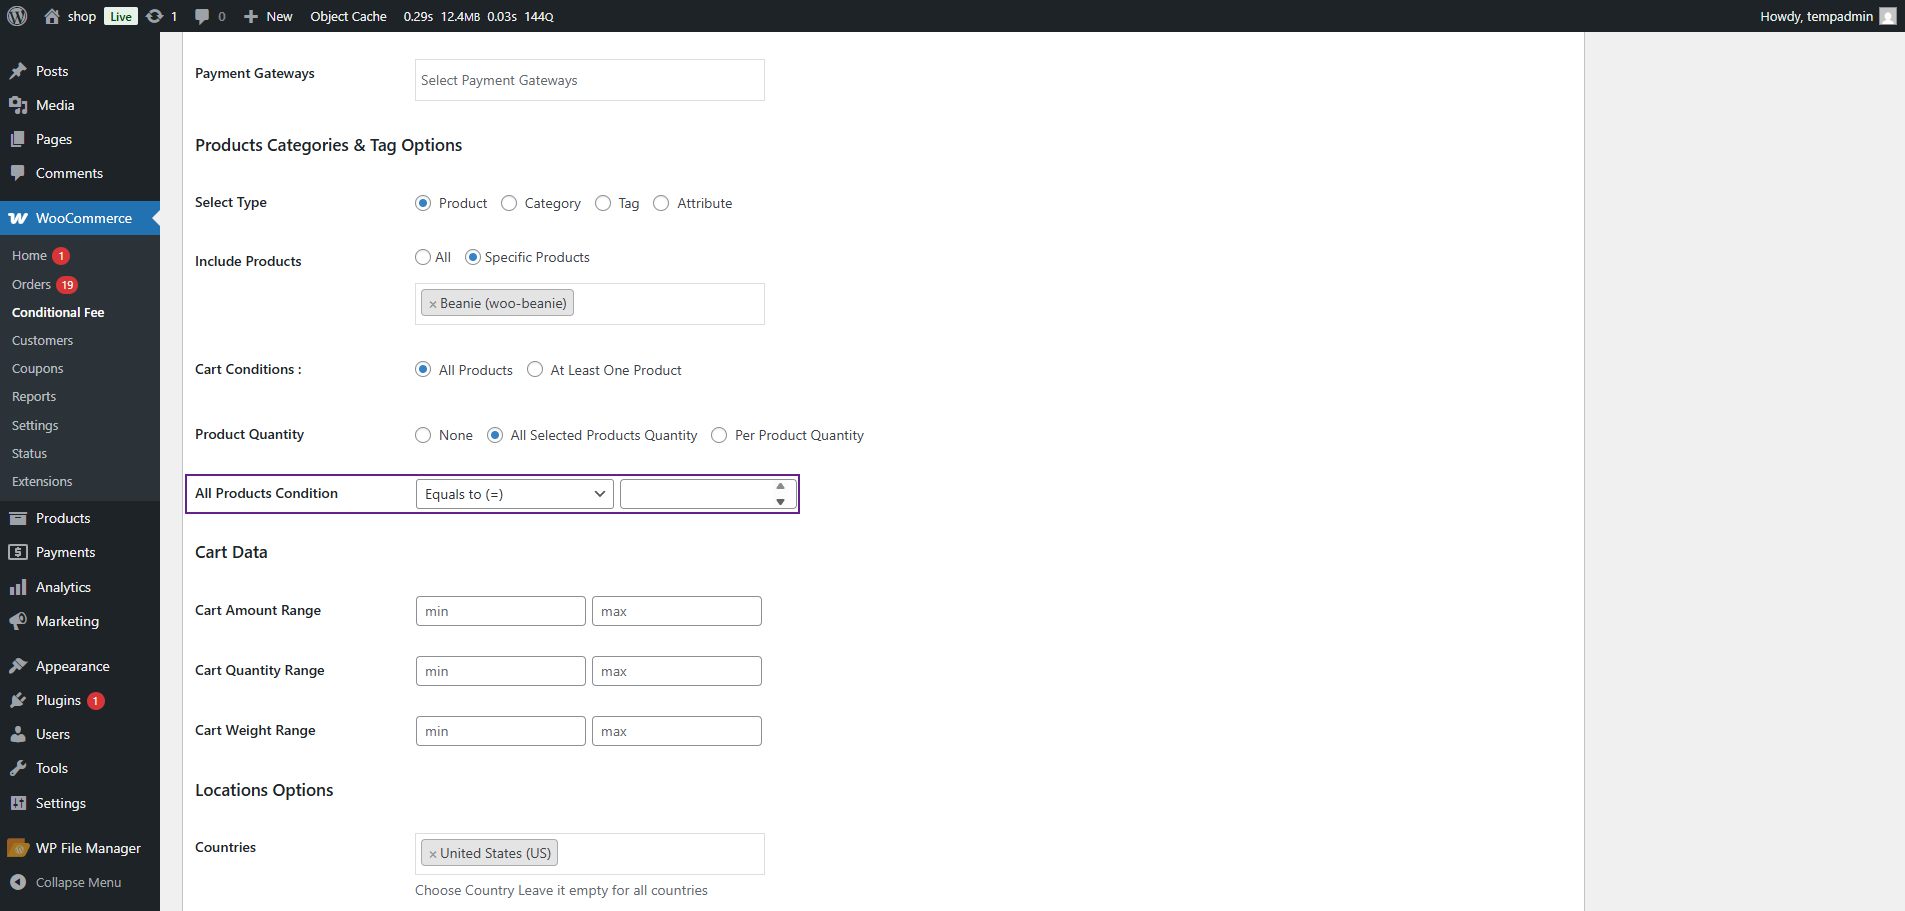The height and width of the screenshot is (911, 1905).
Task: Open WooCommerce Coupons submenu
Action: click(x=37, y=368)
